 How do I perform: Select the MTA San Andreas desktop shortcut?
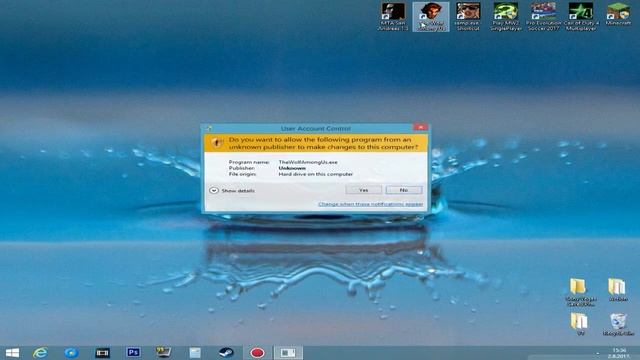click(393, 17)
